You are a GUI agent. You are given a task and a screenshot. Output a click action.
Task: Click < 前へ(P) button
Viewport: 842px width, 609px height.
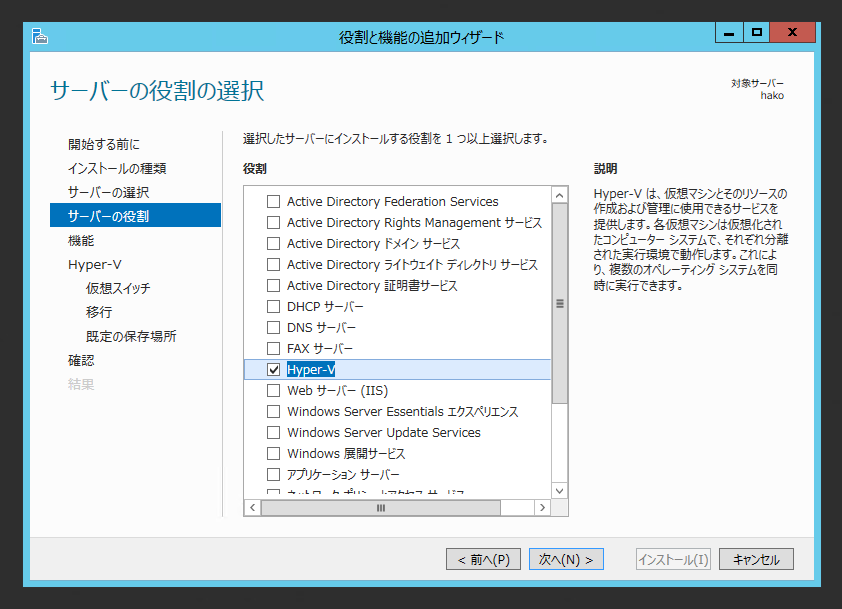point(483,559)
